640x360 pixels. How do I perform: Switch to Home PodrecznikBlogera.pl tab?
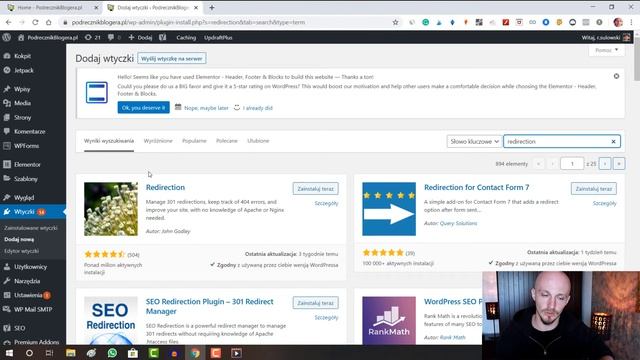52,7
